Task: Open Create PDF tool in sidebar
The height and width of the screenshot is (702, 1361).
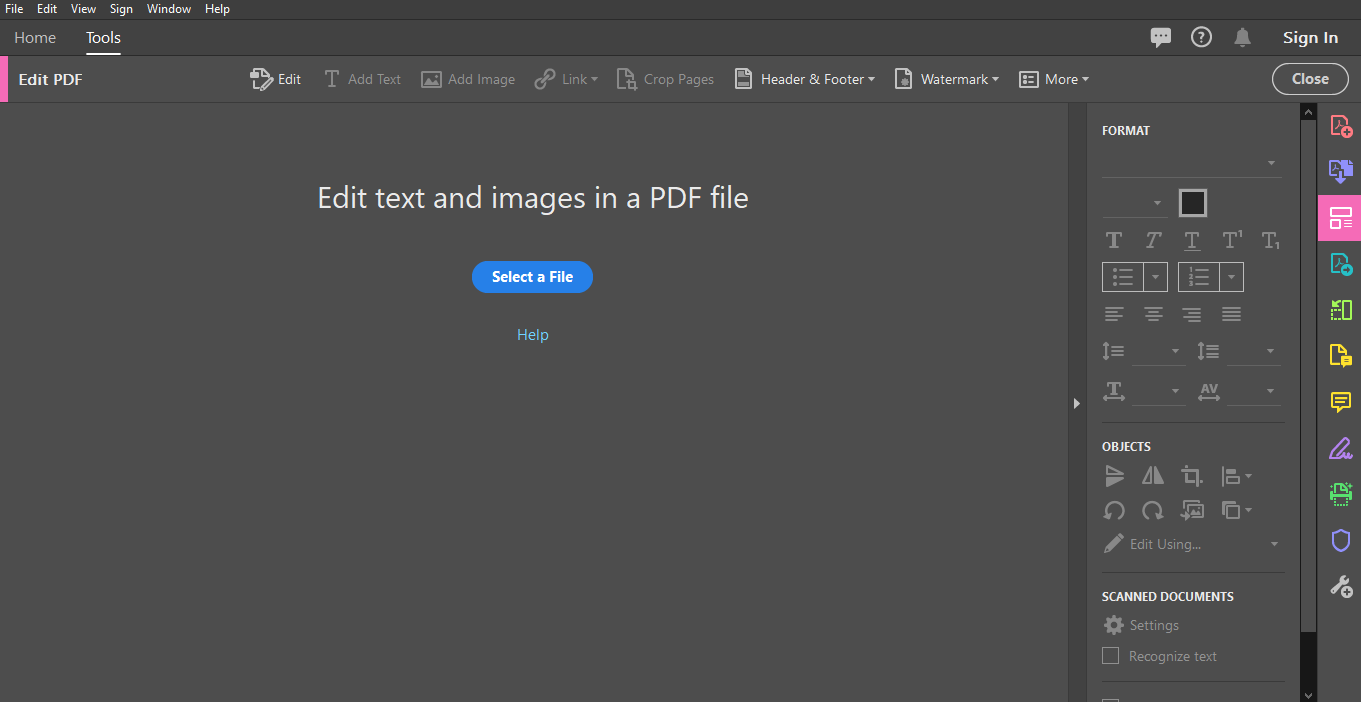Action: pyautogui.click(x=1340, y=126)
